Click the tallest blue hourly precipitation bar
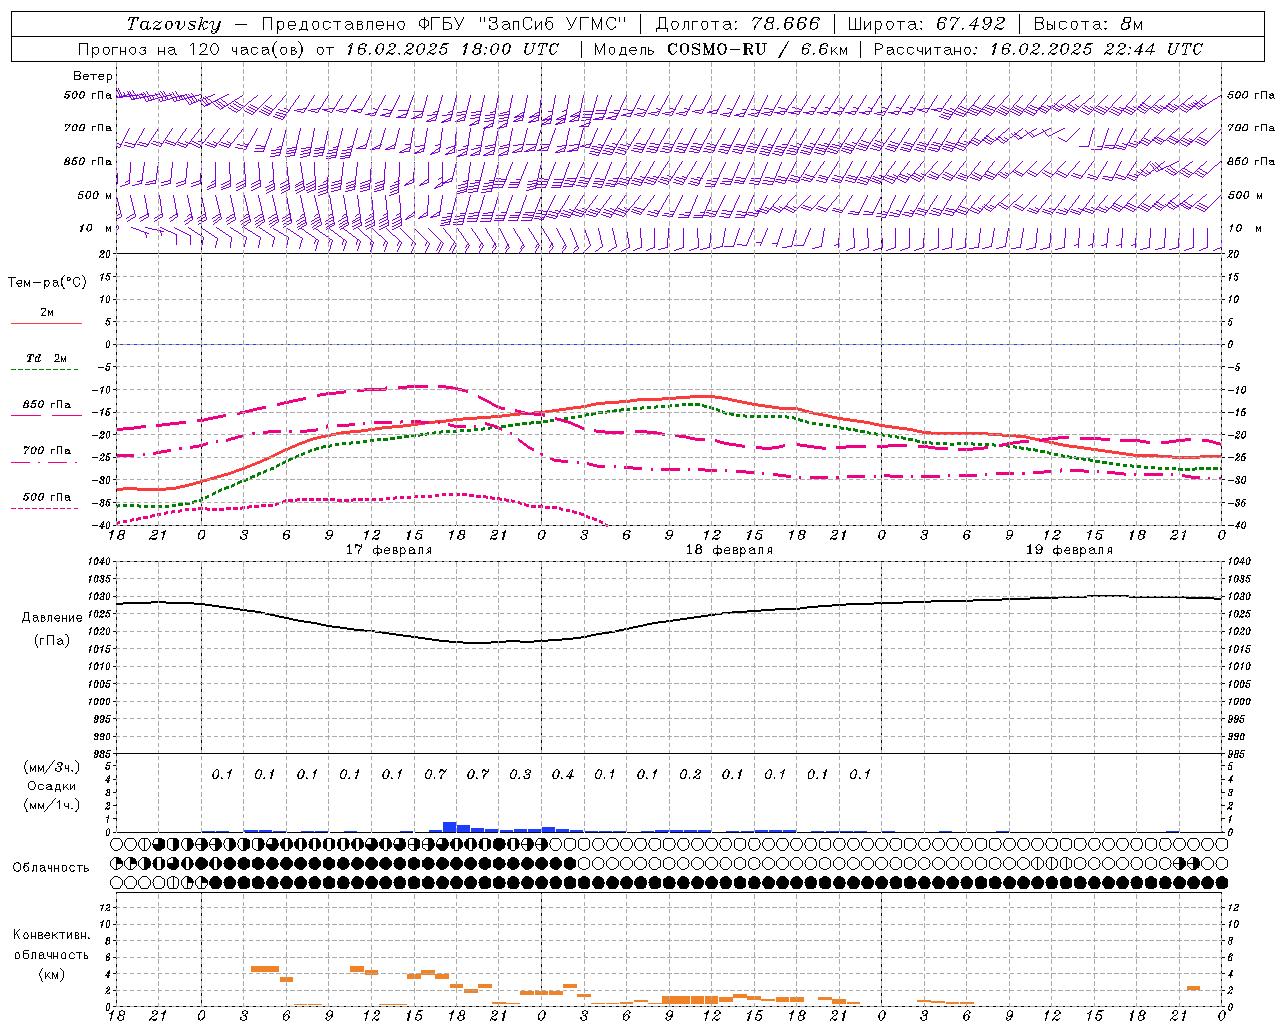 [x=449, y=827]
